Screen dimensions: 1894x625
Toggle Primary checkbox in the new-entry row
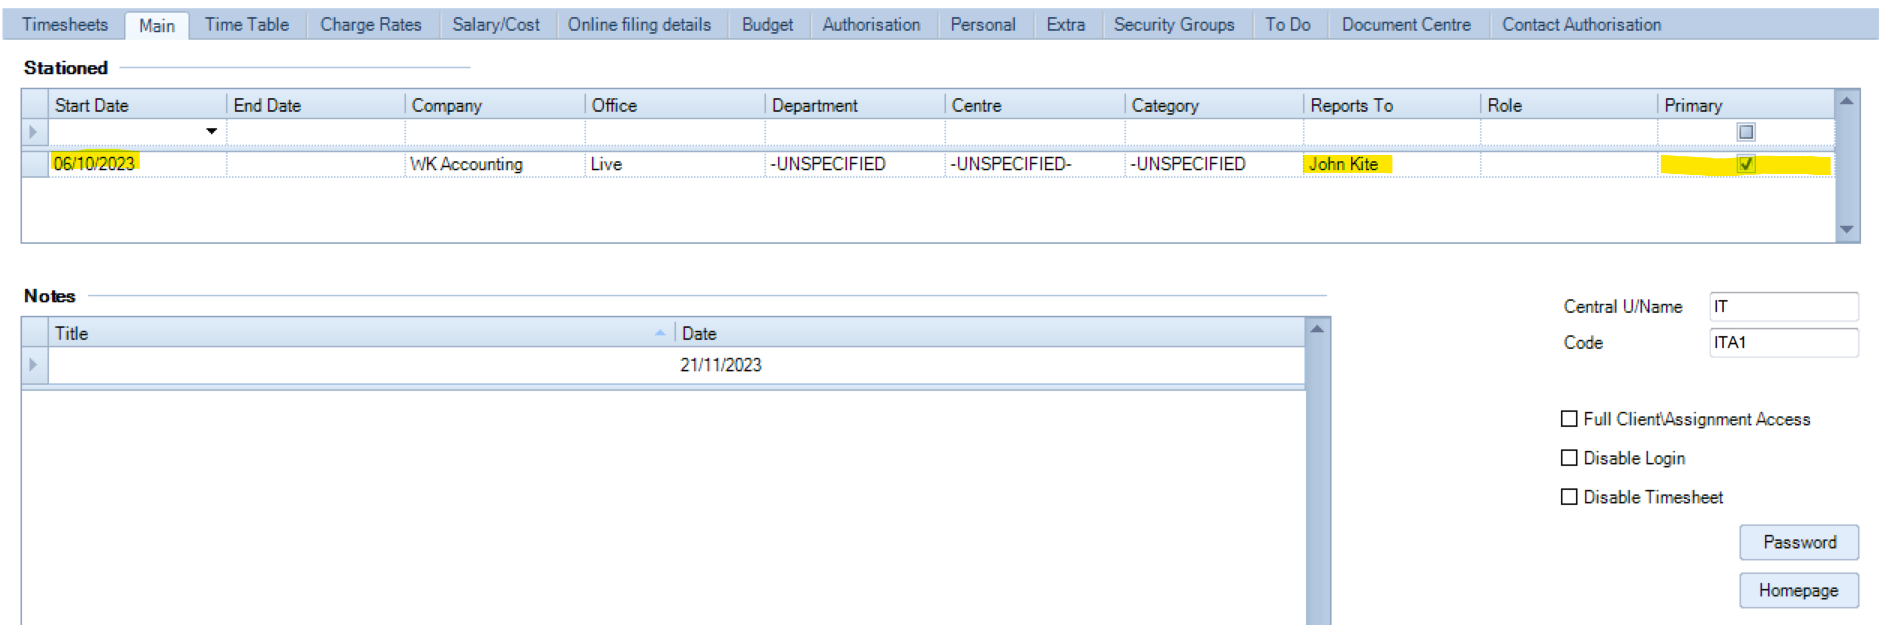tap(1746, 132)
